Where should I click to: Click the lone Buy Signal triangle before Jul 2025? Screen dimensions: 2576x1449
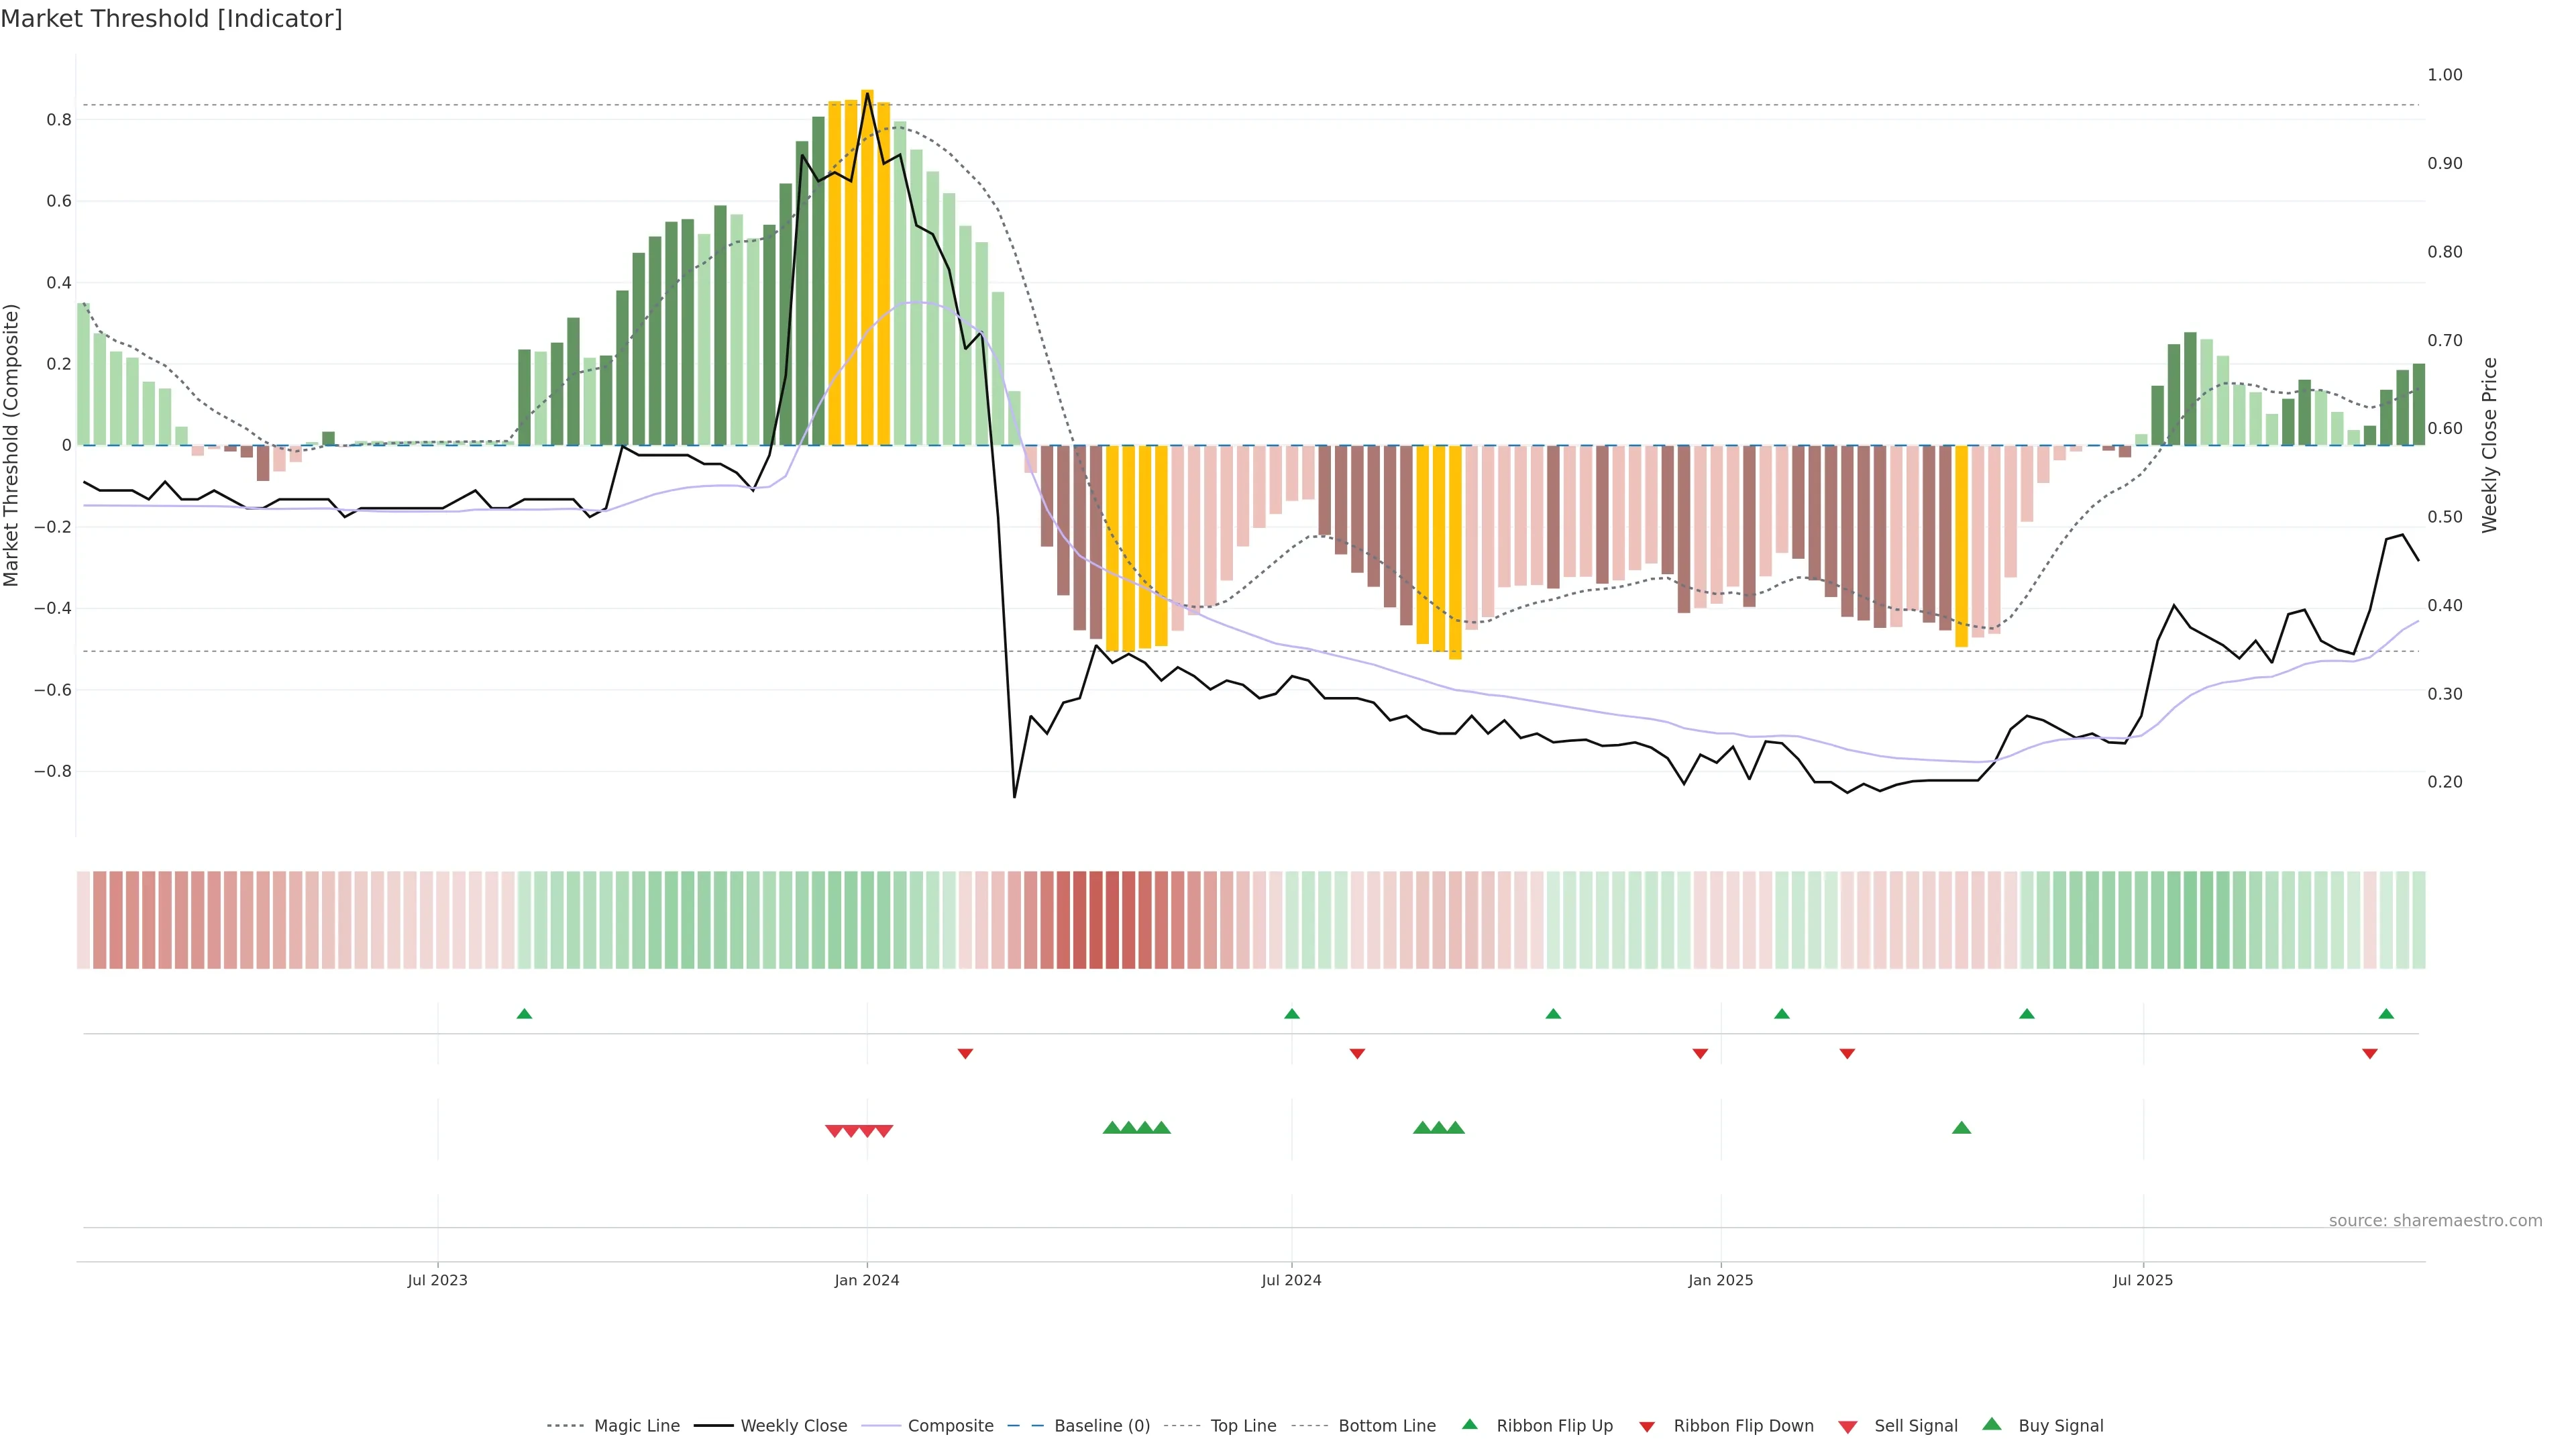(1961, 1128)
